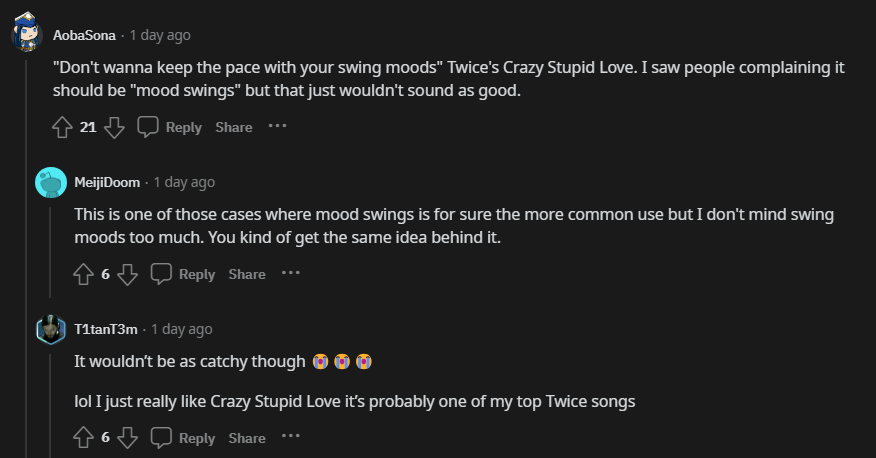Image resolution: width=876 pixels, height=458 pixels.
Task: Reply to T1tanT3m's comment
Action: point(184,438)
